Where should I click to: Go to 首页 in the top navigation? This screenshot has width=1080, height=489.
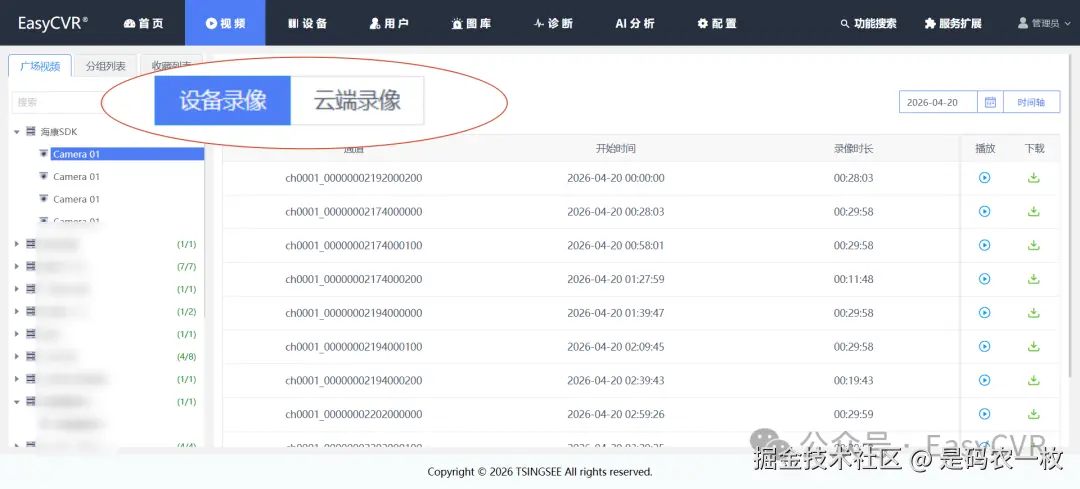click(x=144, y=23)
